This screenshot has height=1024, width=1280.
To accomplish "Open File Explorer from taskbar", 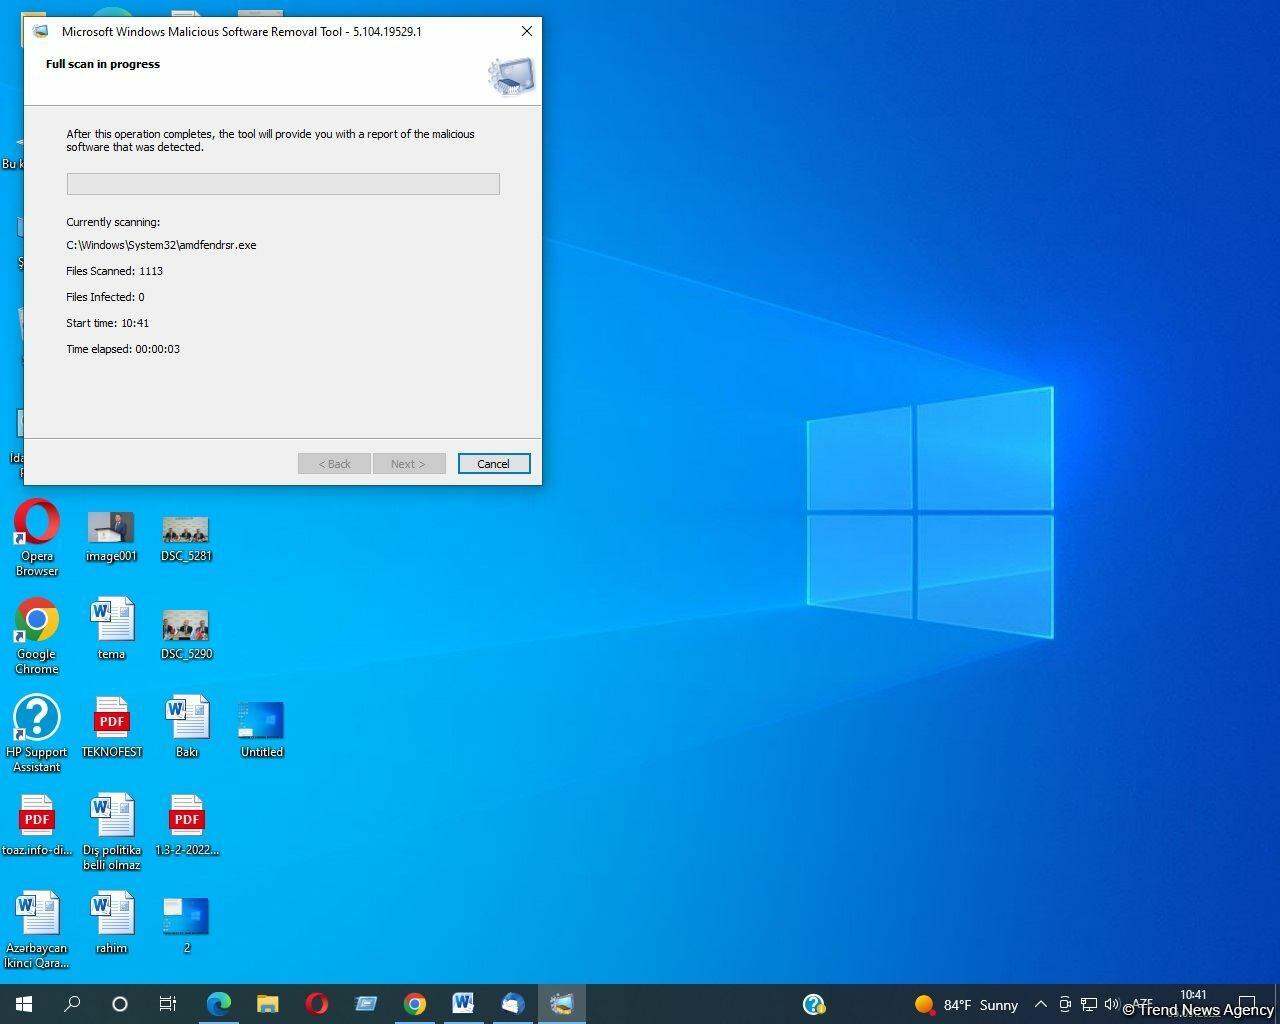I will click(x=267, y=1004).
